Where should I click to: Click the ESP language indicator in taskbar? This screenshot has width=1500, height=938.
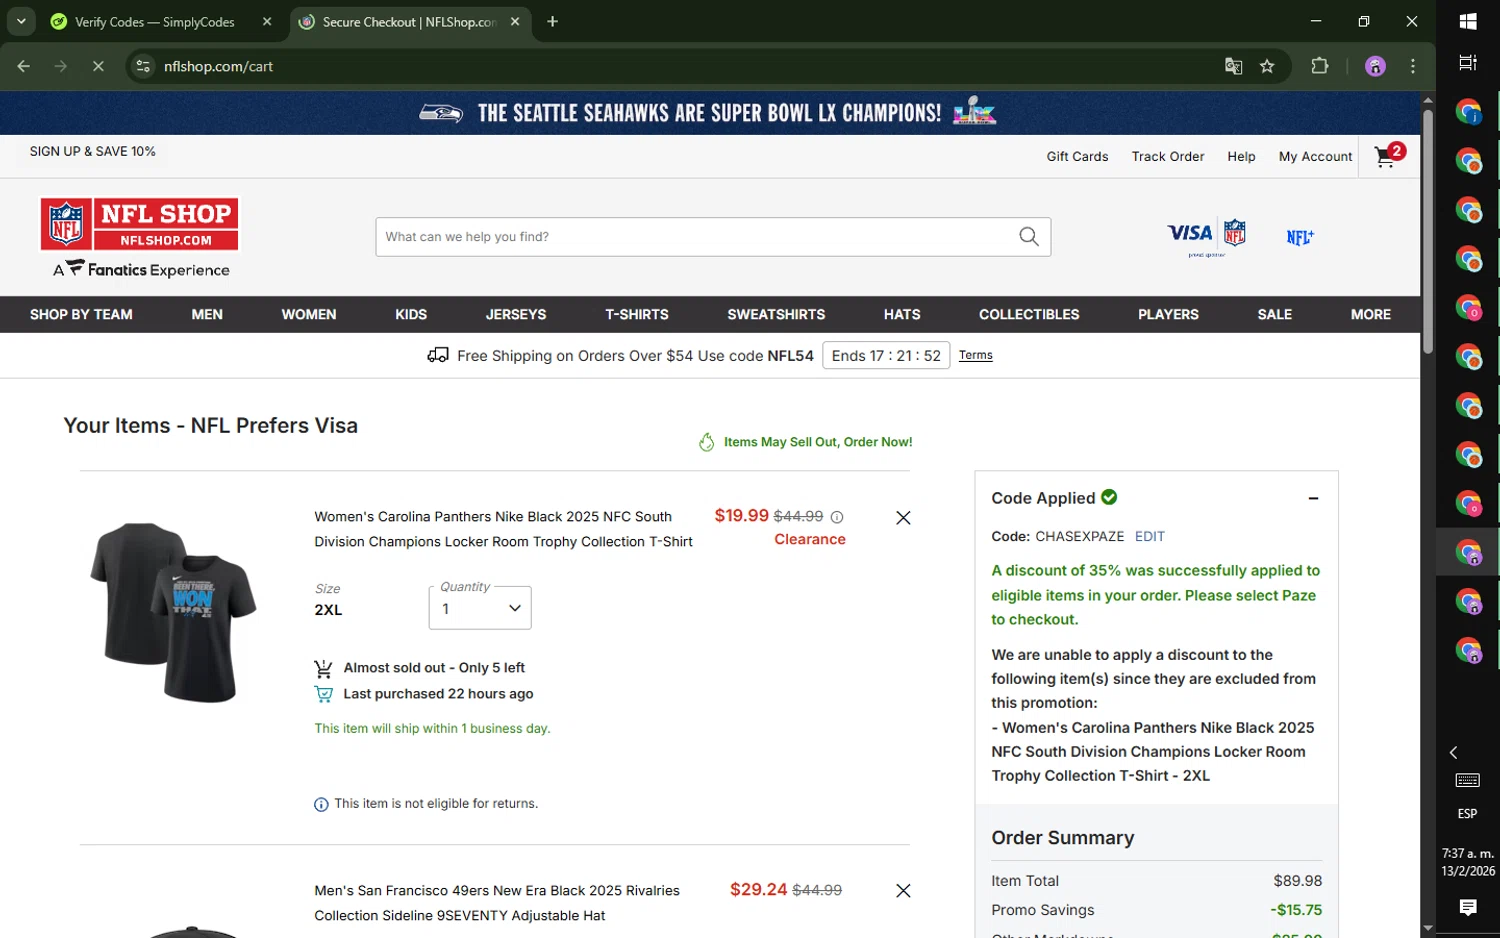pos(1467,813)
